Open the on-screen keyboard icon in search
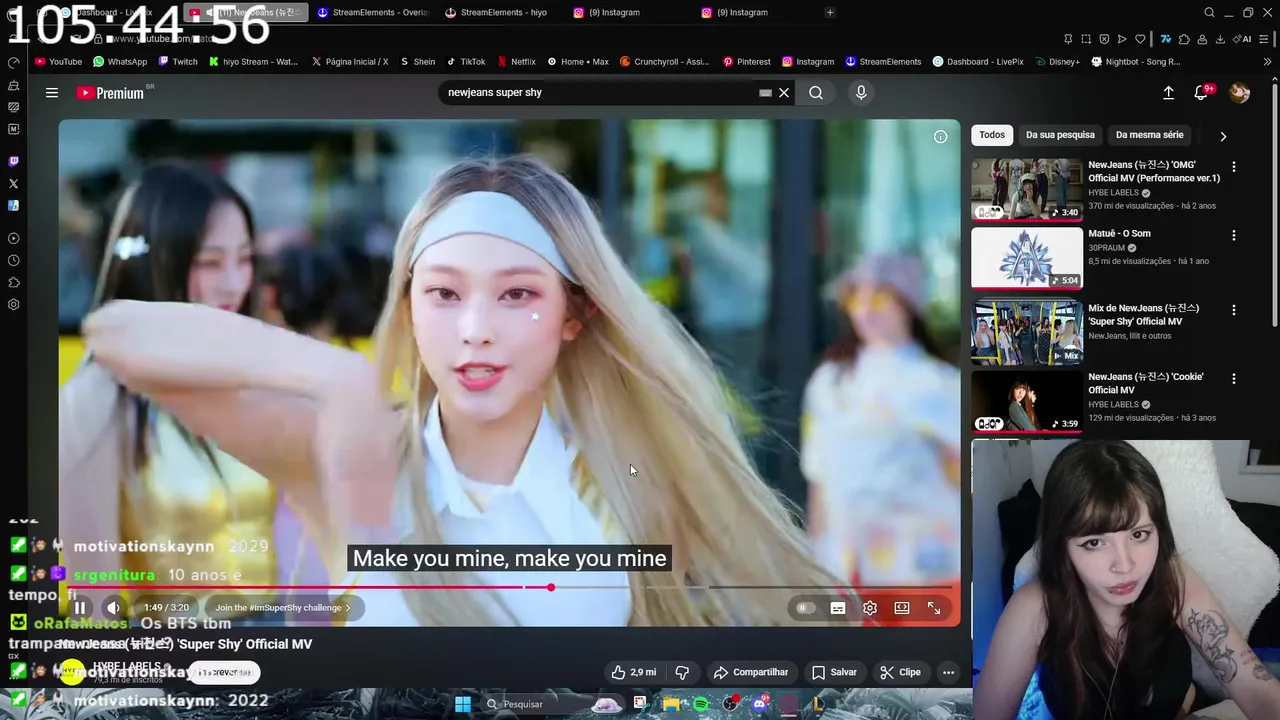Viewport: 1280px width, 720px height. pyautogui.click(x=765, y=93)
